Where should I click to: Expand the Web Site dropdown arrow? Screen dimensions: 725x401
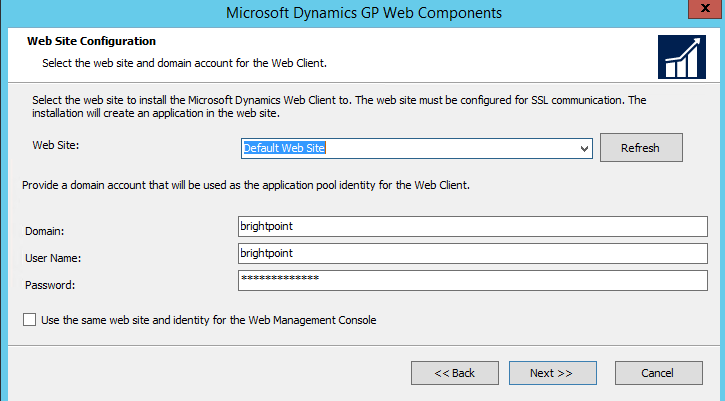click(584, 148)
